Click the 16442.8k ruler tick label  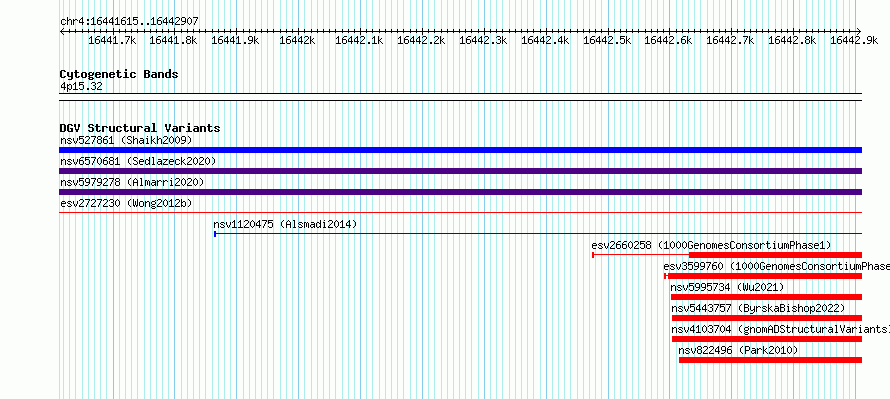(x=792, y=40)
